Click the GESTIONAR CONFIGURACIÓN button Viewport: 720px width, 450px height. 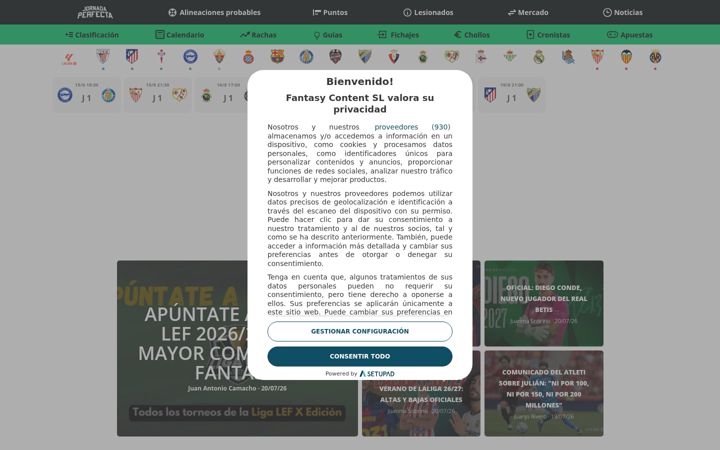(360, 331)
